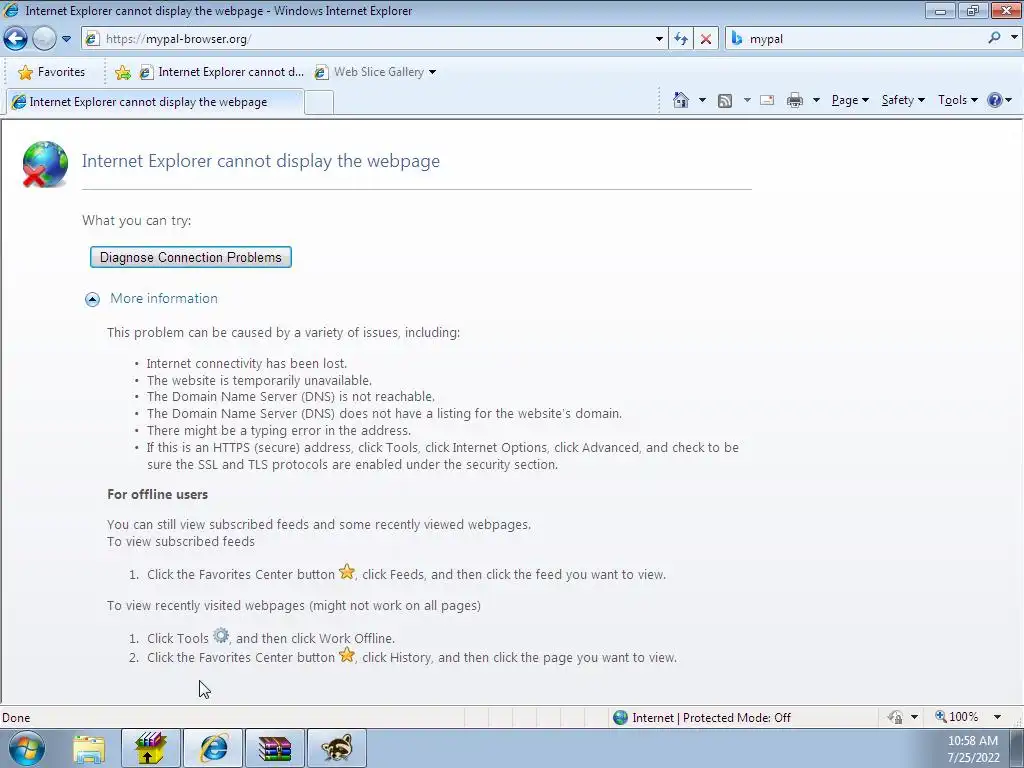
Task: Switch to Internet Explorer taskbar icon
Action: point(213,748)
